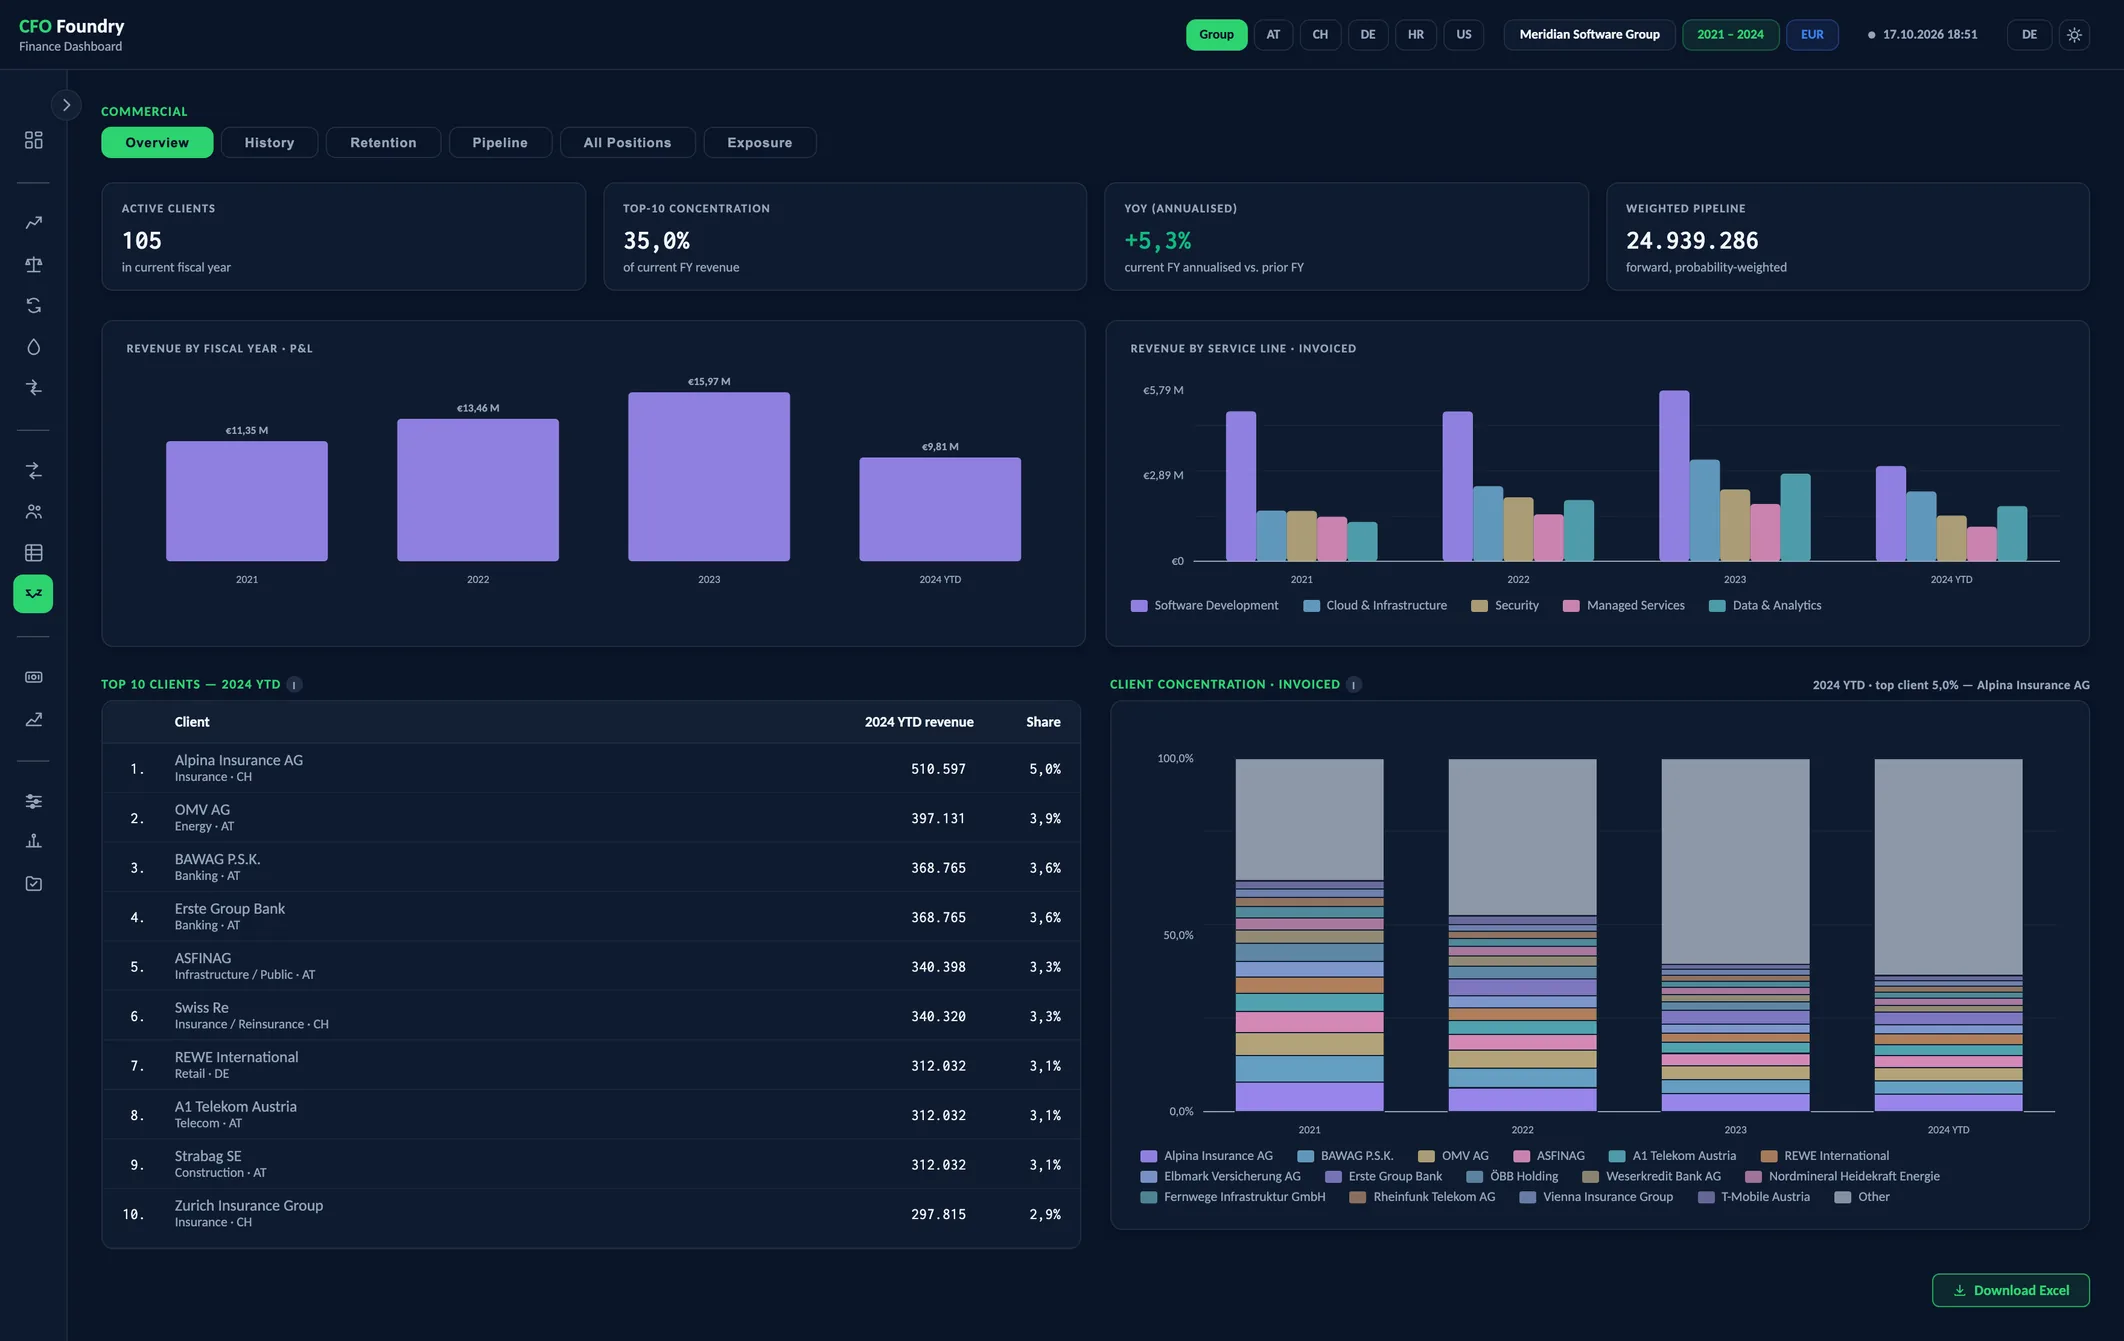
Task: Click the circular refresh arrows sidebar icon
Action: 33,305
